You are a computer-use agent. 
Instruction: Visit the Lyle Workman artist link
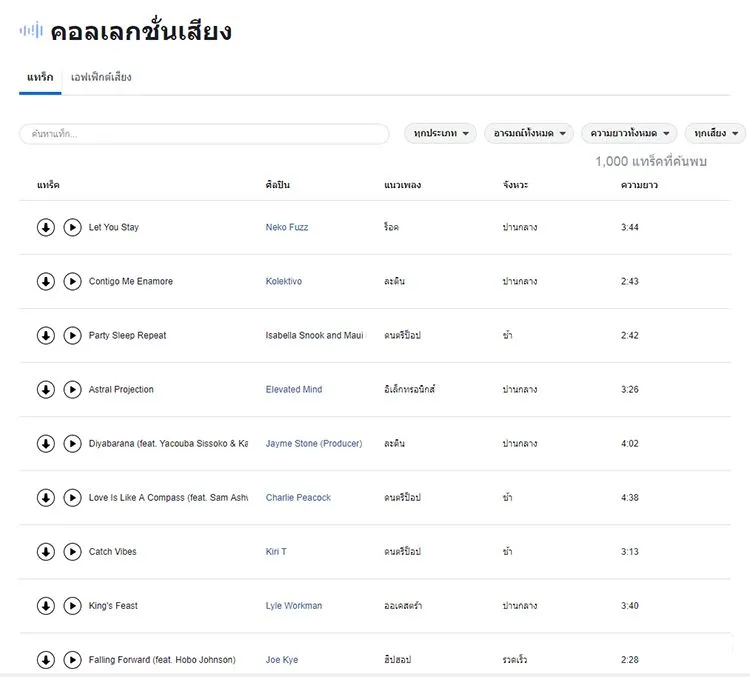(294, 606)
